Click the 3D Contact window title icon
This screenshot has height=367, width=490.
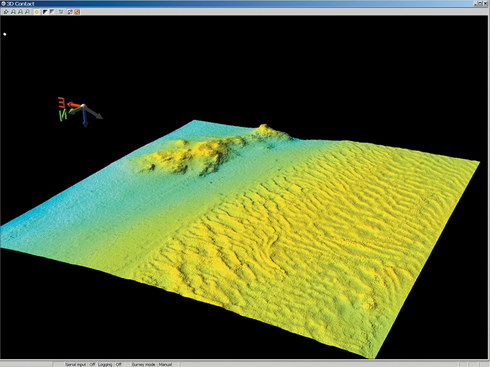(x=3, y=4)
